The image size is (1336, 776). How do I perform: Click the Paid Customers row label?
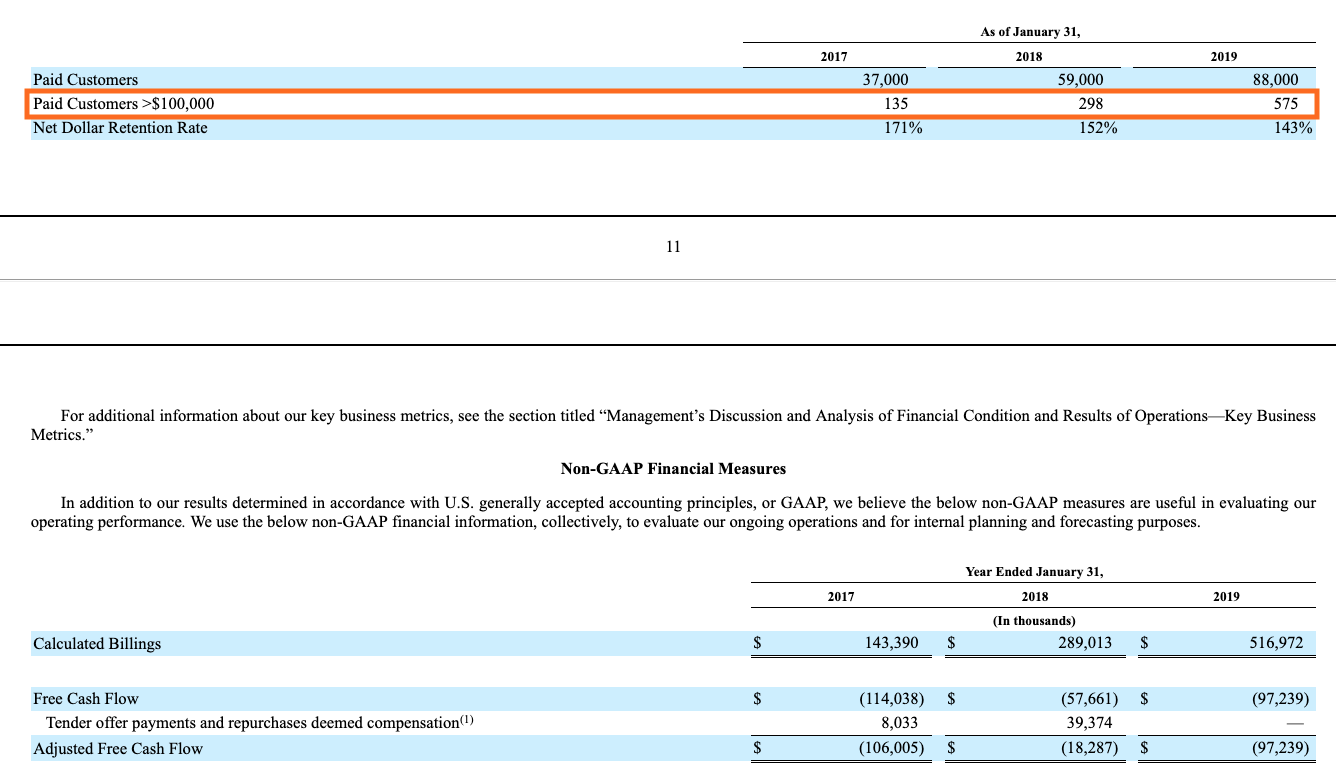tap(83, 79)
